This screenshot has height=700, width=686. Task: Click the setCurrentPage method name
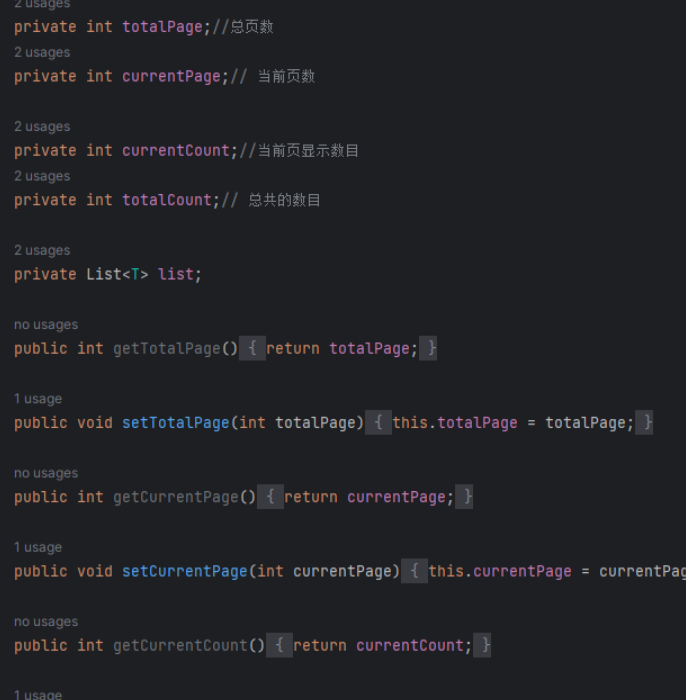point(184,571)
